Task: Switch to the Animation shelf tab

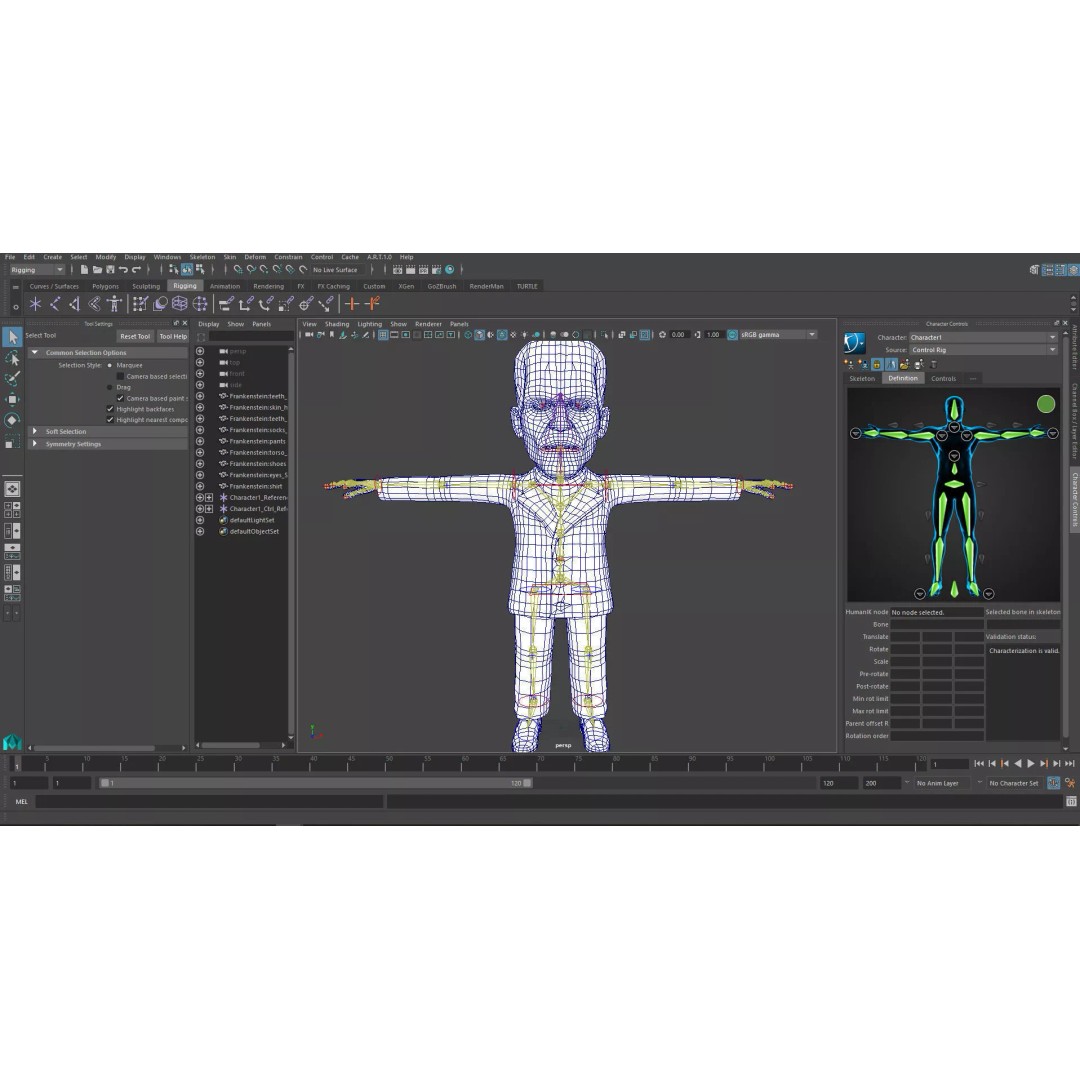Action: pyautogui.click(x=225, y=286)
